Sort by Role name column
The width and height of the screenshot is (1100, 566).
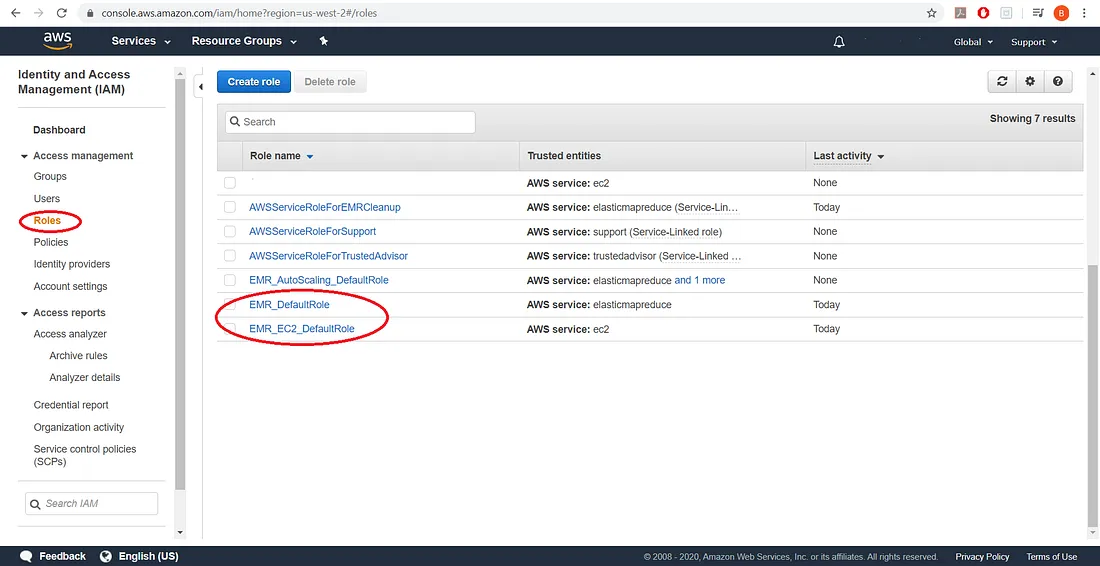point(281,156)
